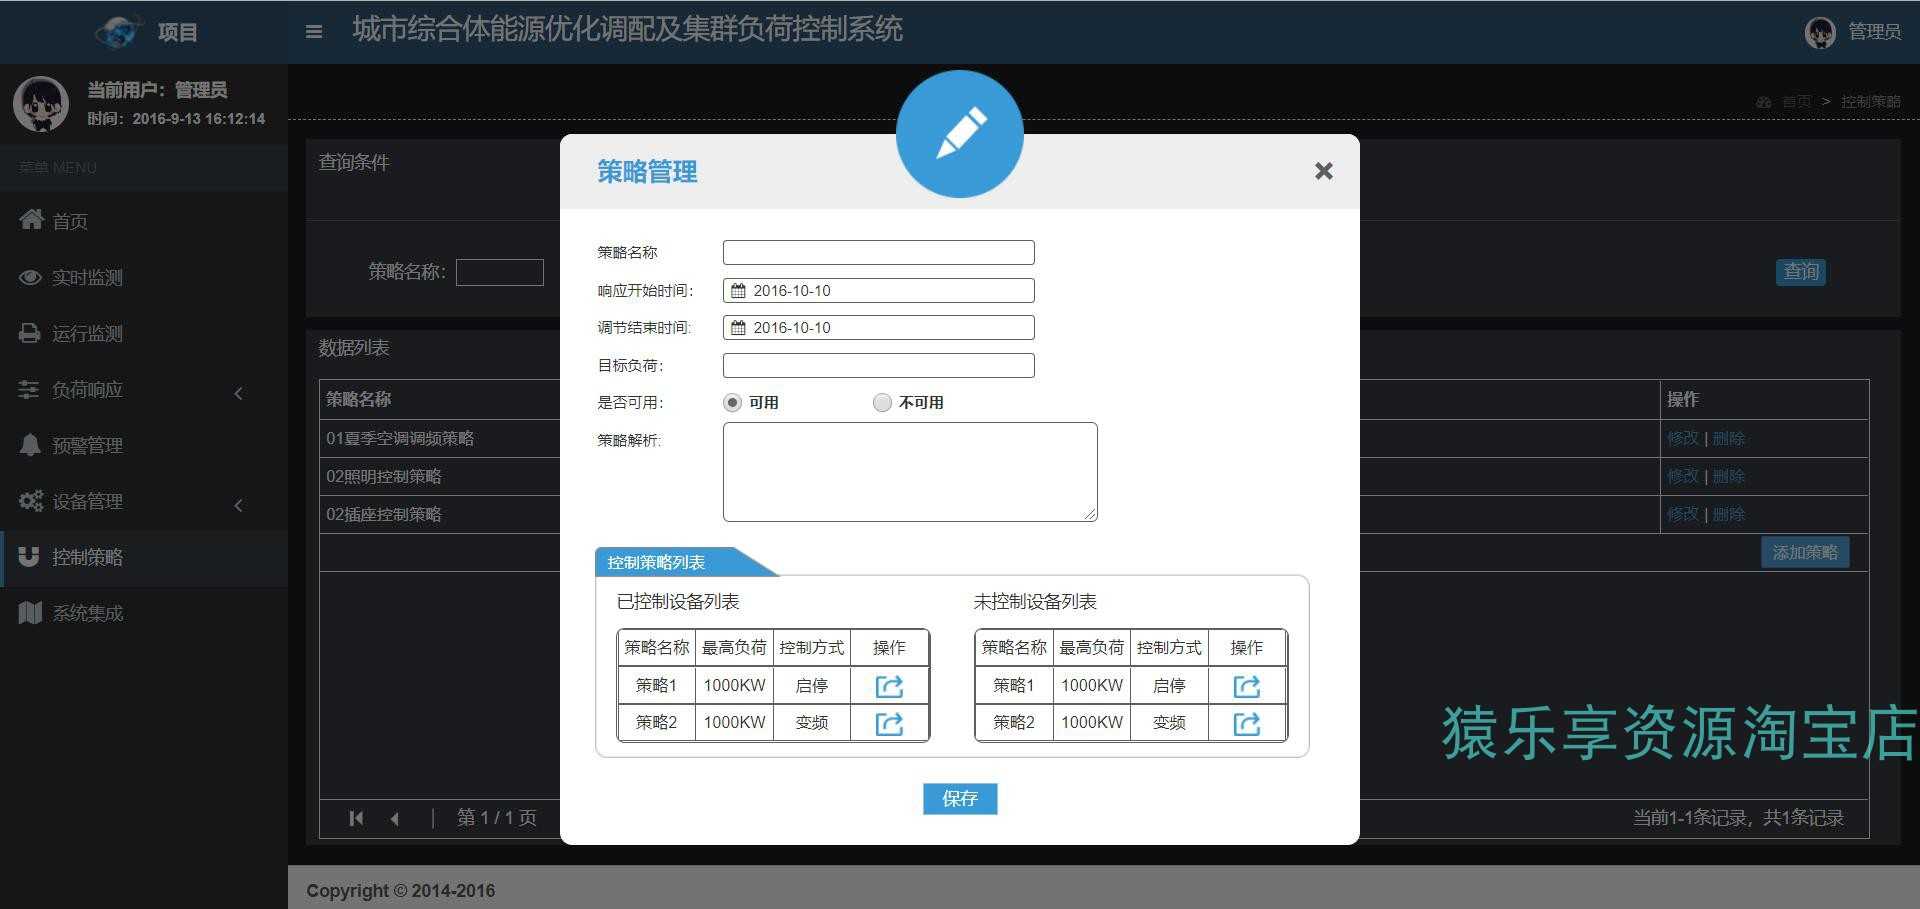Image resolution: width=1920 pixels, height=909 pixels.
Task: Focus the 策略解析 text area
Action: (x=910, y=472)
